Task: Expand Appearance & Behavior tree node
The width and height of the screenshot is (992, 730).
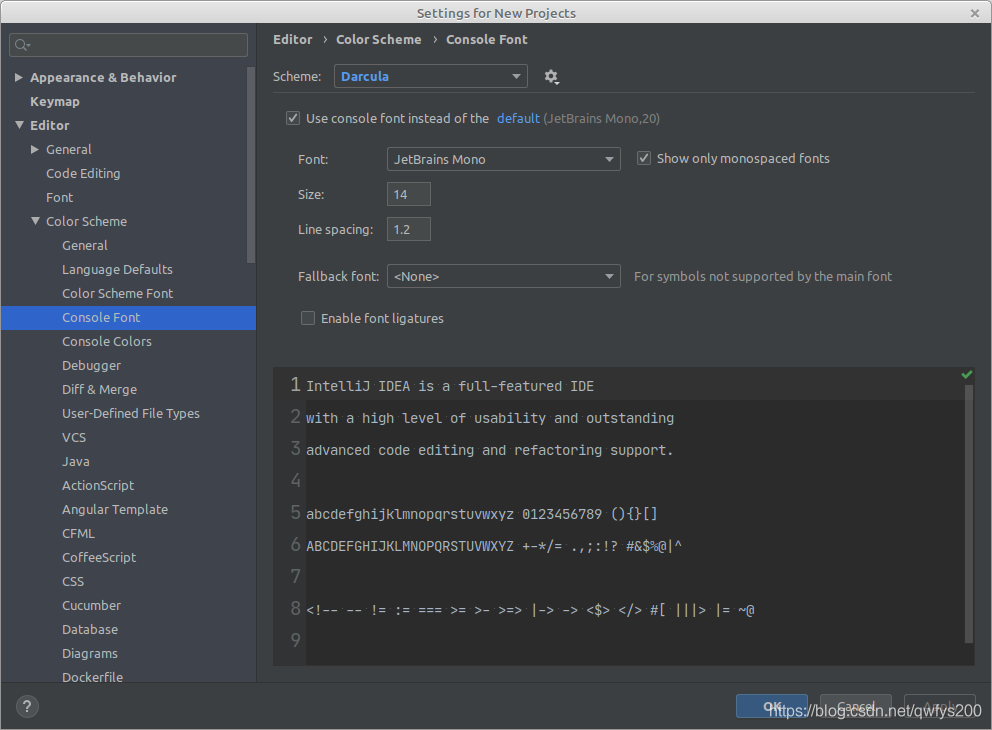Action: point(18,77)
